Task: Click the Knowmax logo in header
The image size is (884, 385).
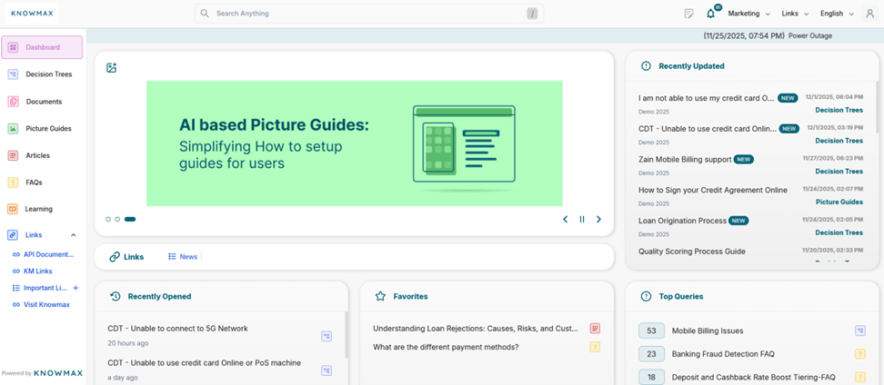Action: 32,13
